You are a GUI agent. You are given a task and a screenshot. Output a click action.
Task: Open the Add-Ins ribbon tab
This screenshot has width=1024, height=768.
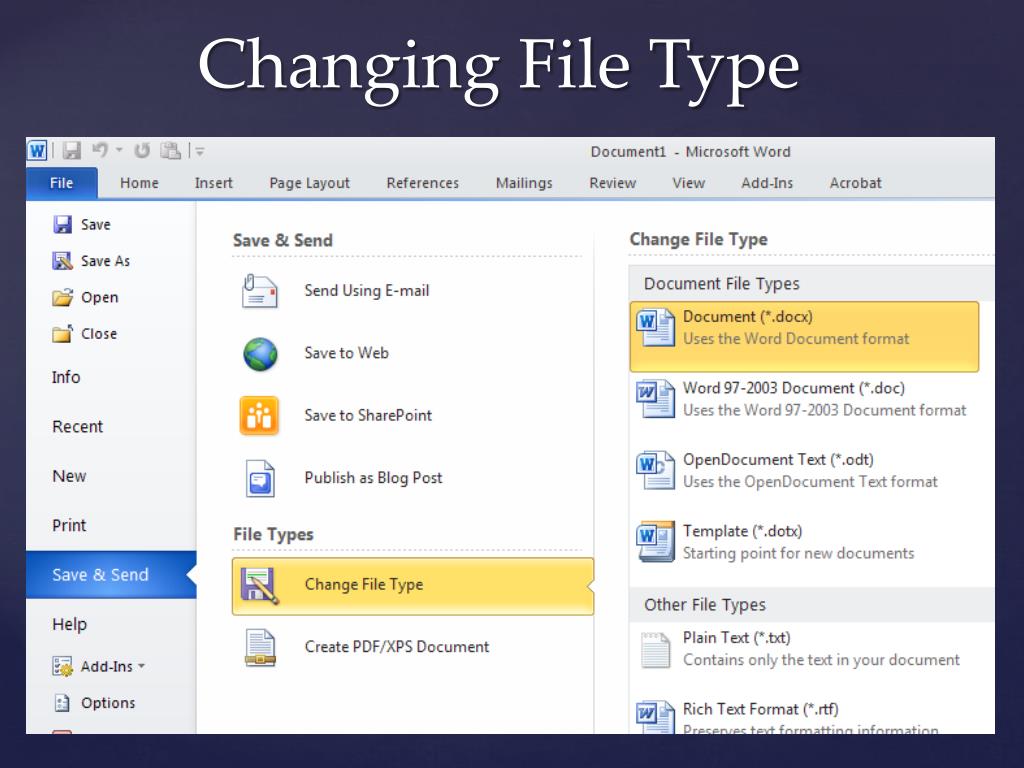click(x=767, y=183)
